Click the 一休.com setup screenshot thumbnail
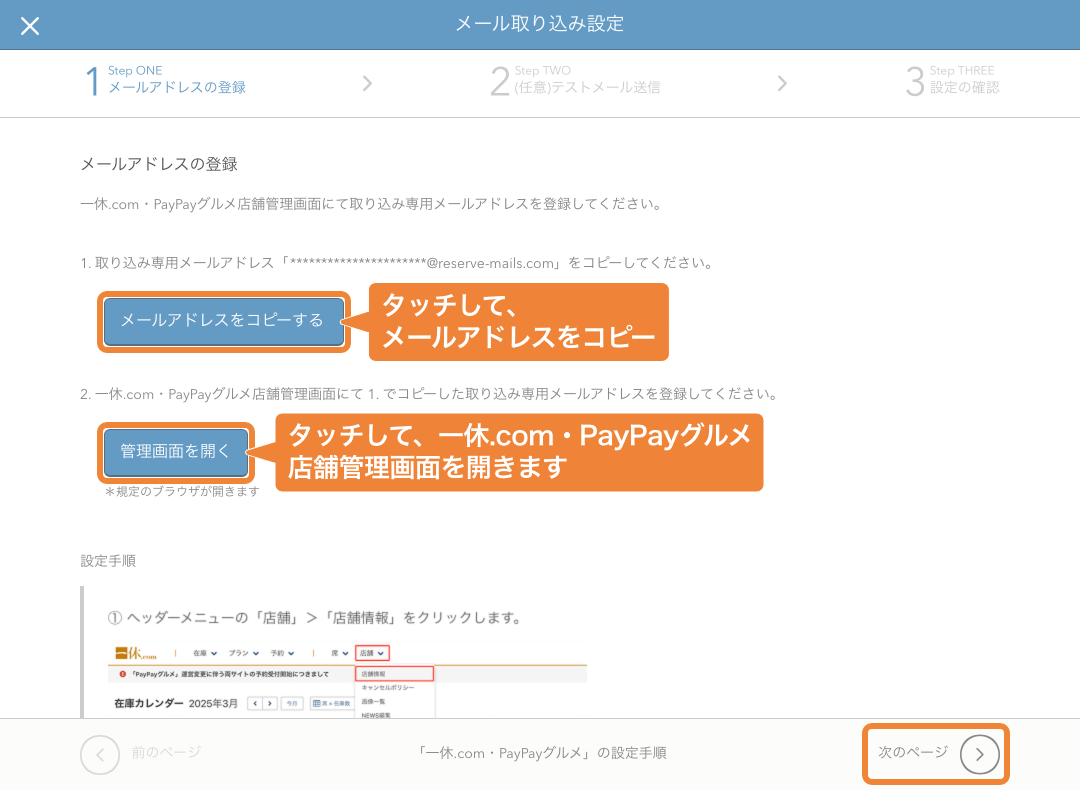 point(347,680)
